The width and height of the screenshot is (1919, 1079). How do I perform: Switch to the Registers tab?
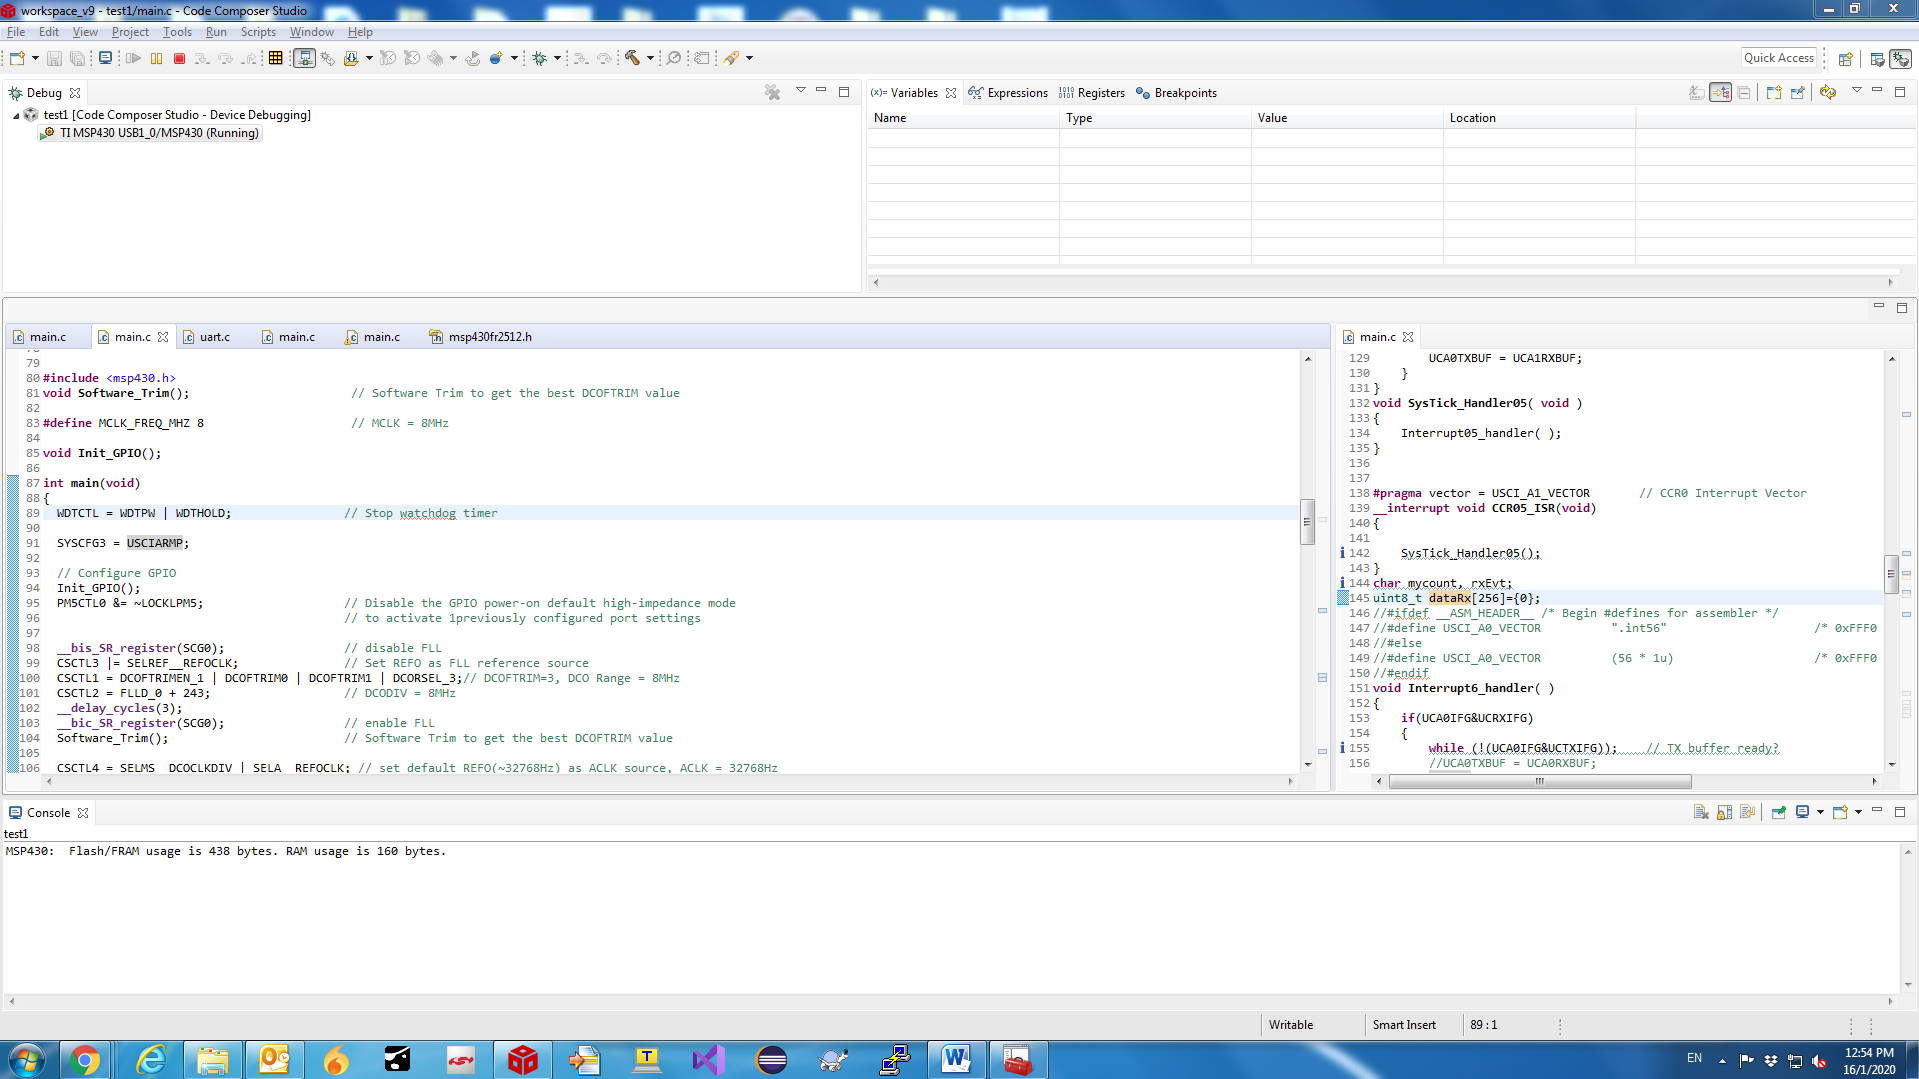(x=1100, y=93)
